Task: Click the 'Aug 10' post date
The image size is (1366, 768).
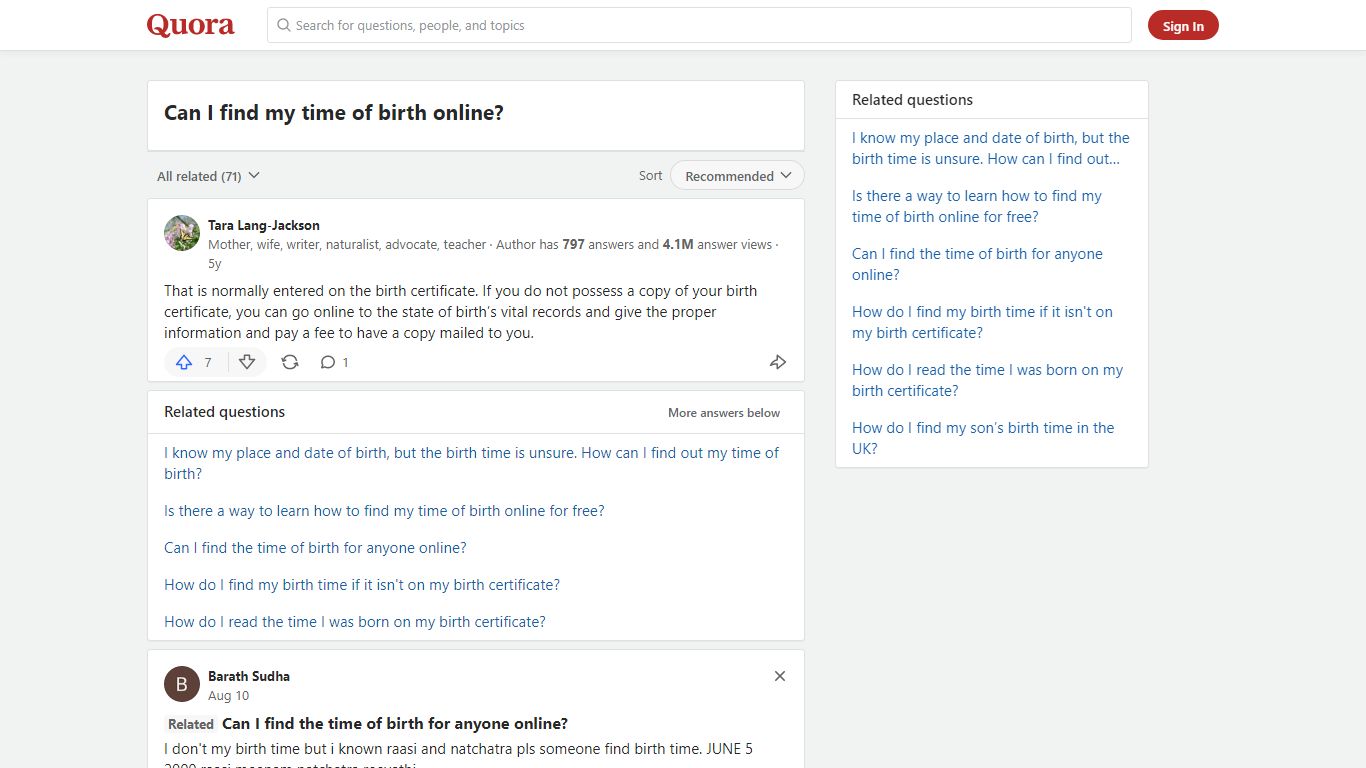Action: [x=229, y=696]
